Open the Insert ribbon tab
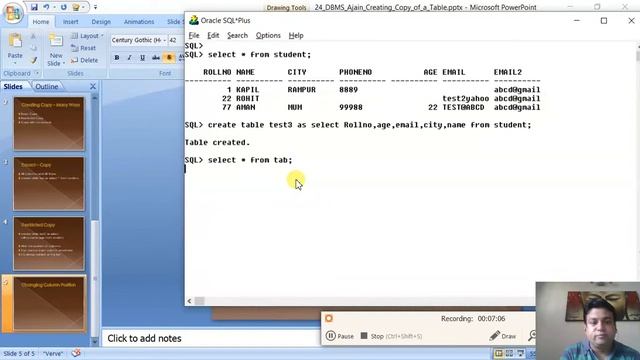The height and width of the screenshot is (360, 640). click(71, 22)
